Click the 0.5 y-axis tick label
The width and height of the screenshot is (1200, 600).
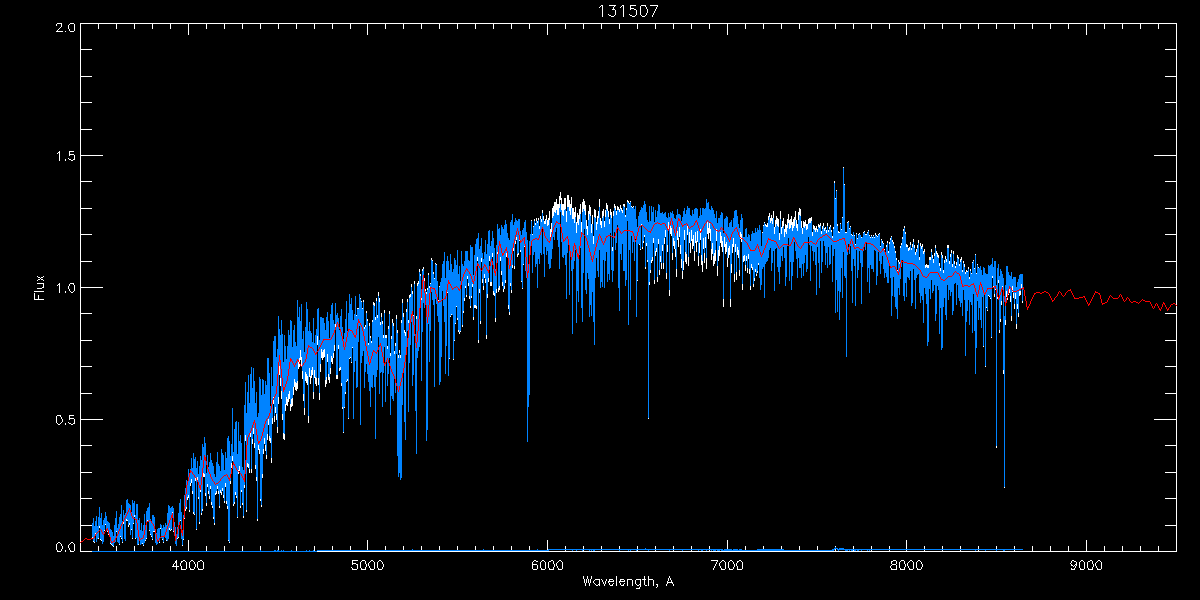coord(66,419)
